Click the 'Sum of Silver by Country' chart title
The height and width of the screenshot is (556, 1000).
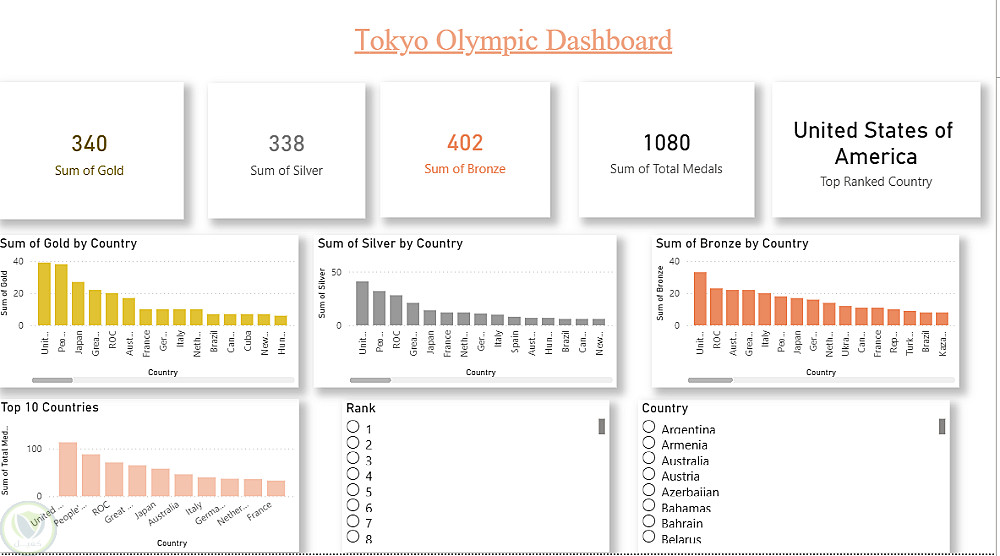coord(390,244)
